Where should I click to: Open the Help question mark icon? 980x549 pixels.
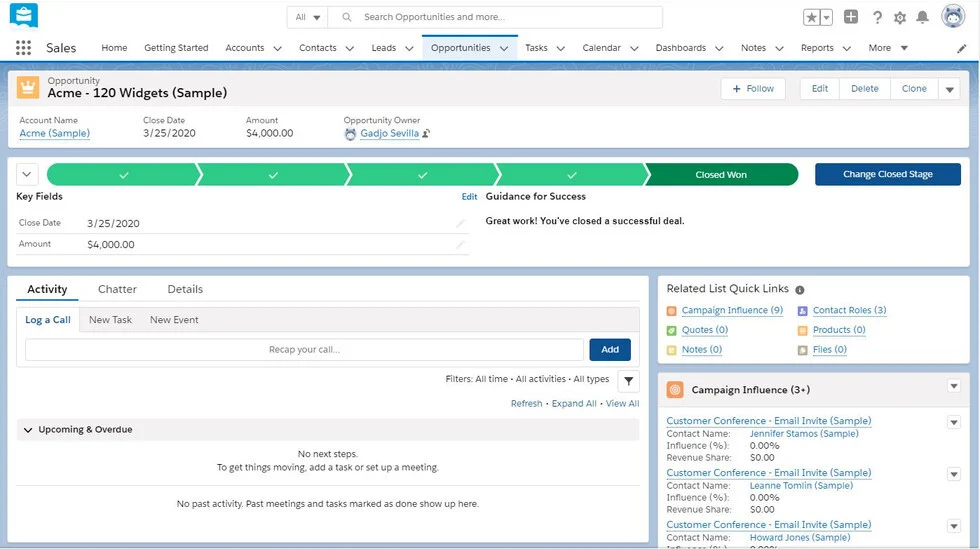[877, 17]
